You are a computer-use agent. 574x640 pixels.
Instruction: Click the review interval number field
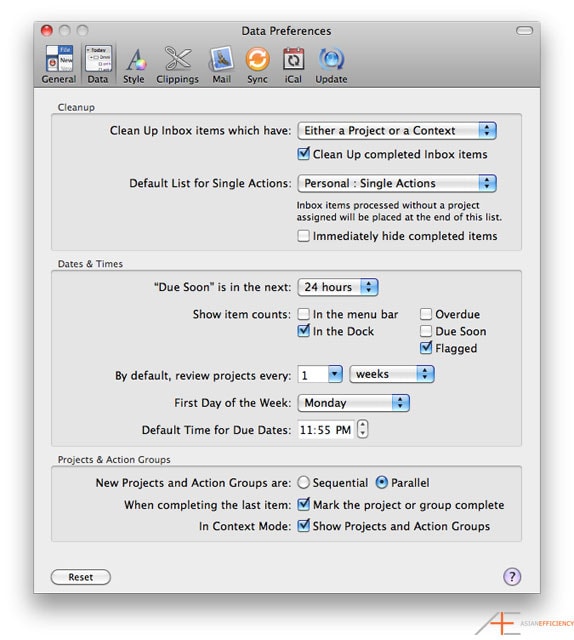click(x=313, y=374)
